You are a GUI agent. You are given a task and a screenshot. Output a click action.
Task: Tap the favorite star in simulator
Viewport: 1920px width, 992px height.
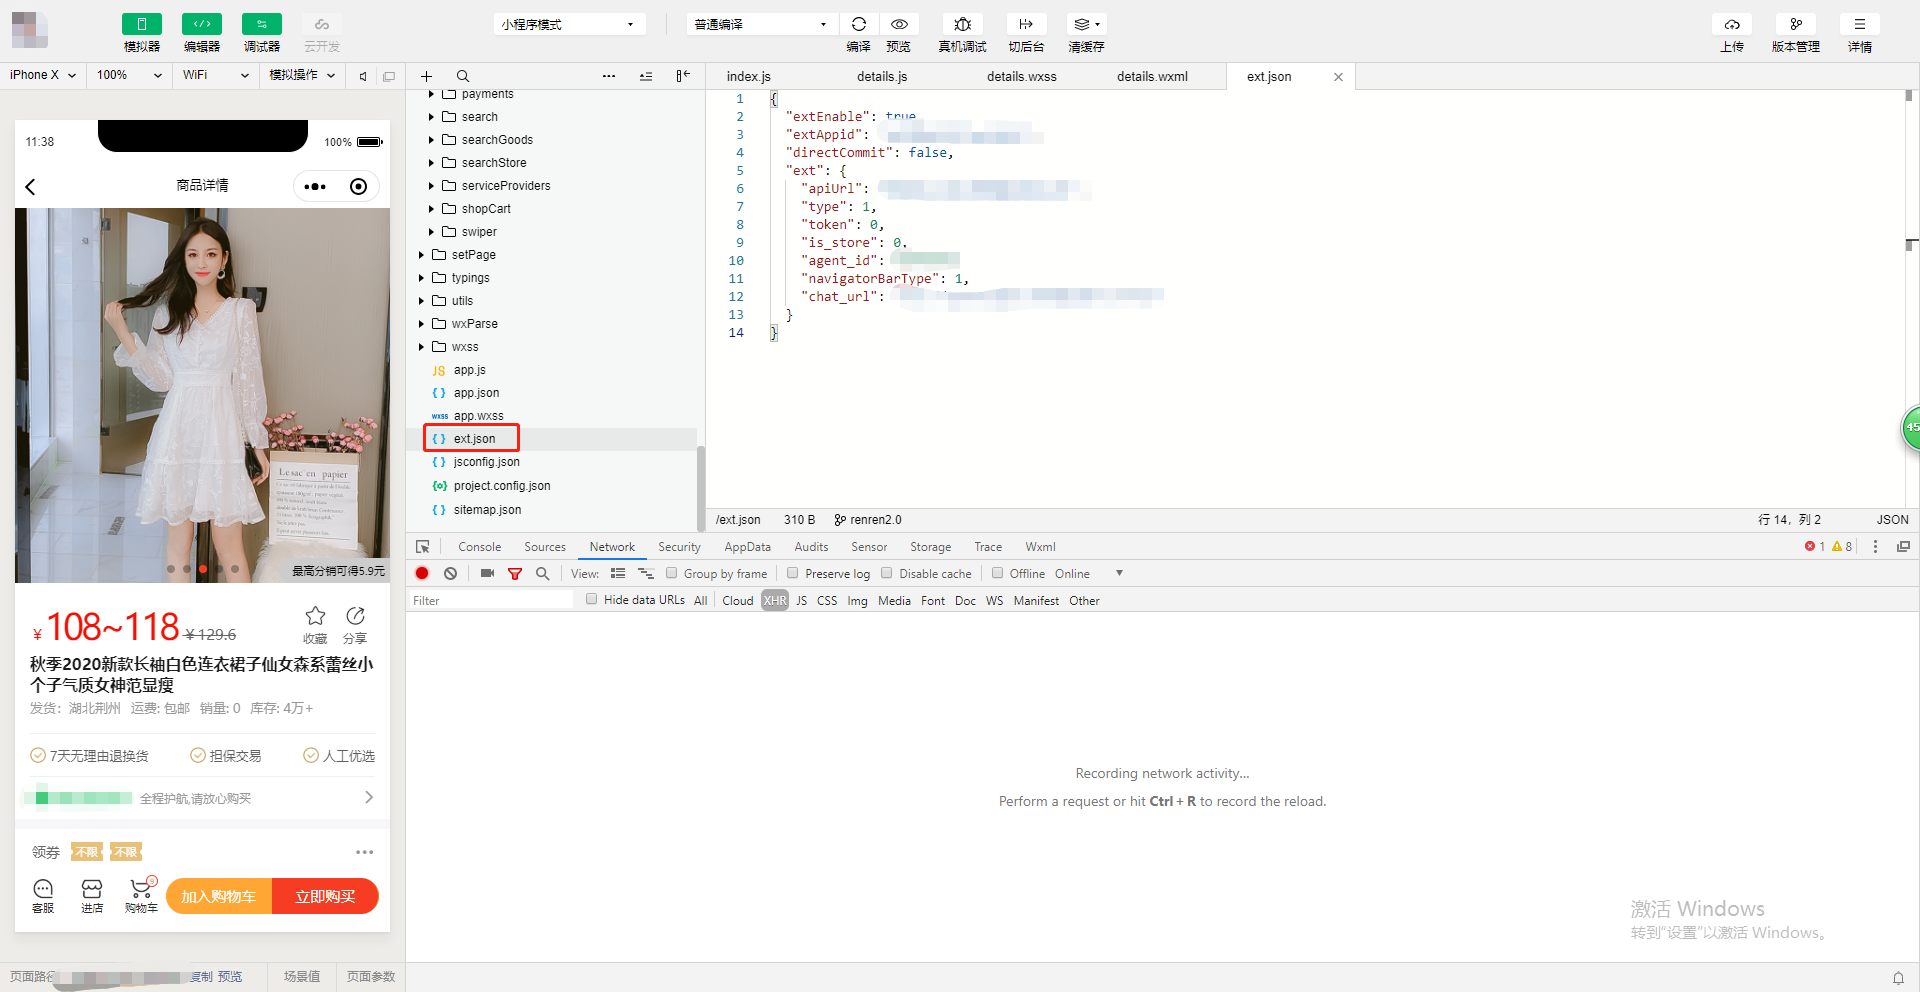point(315,616)
